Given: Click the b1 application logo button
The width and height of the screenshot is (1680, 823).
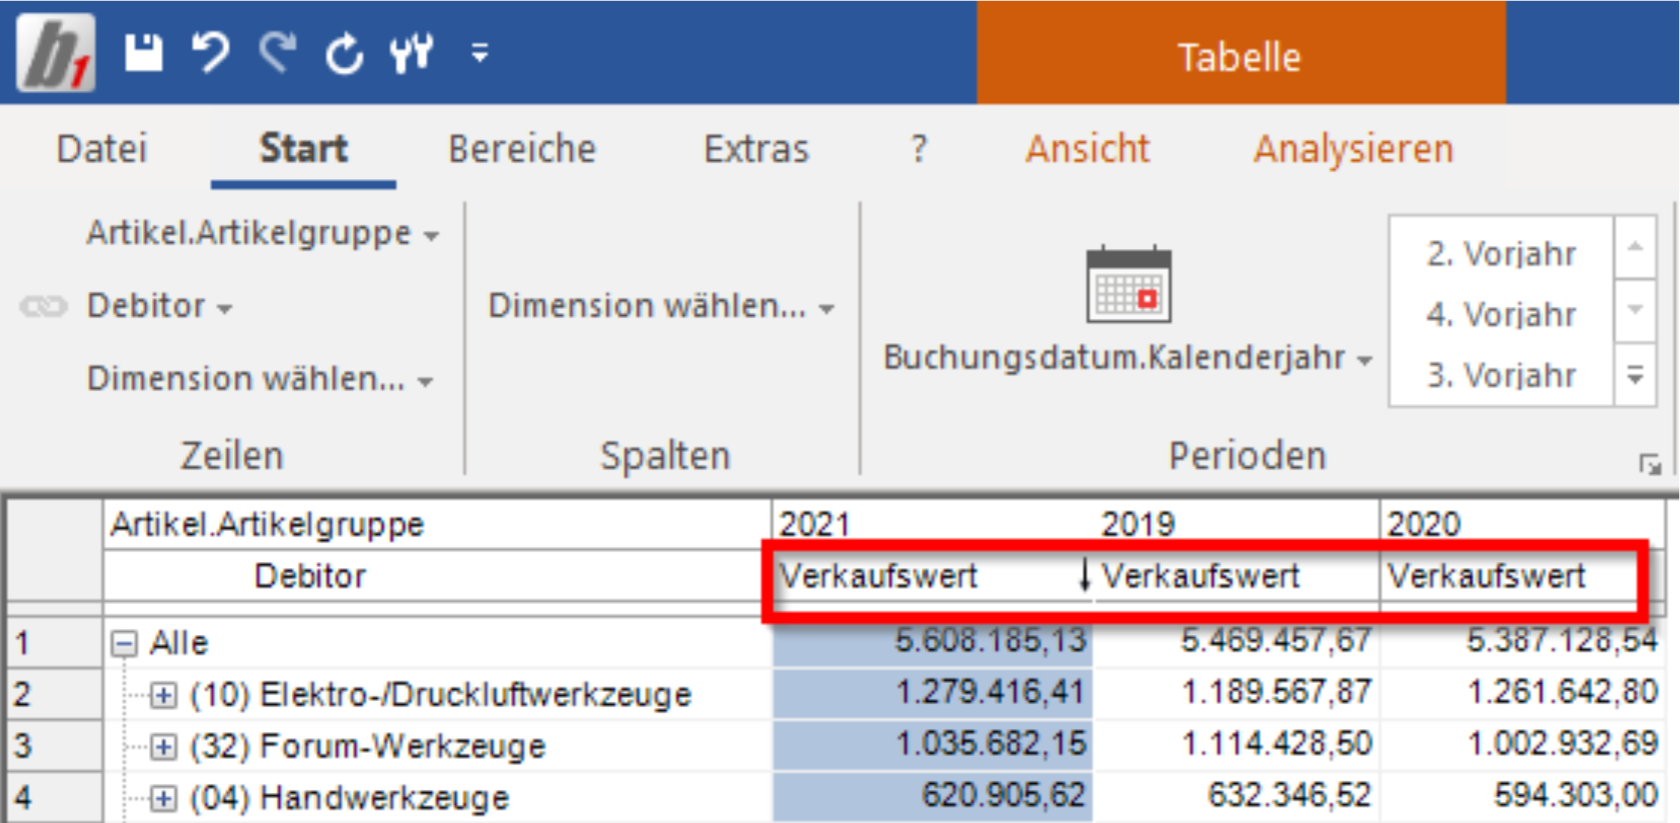Looking at the screenshot, I should tap(56, 53).
